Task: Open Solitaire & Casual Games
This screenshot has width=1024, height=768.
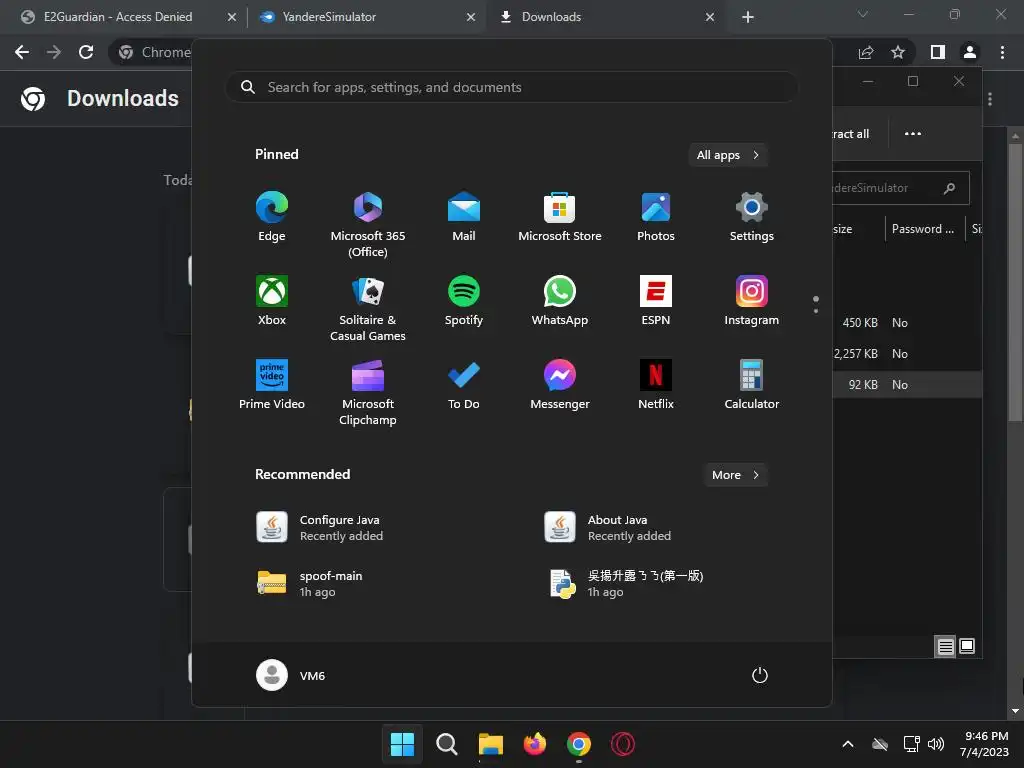Action: click(368, 308)
